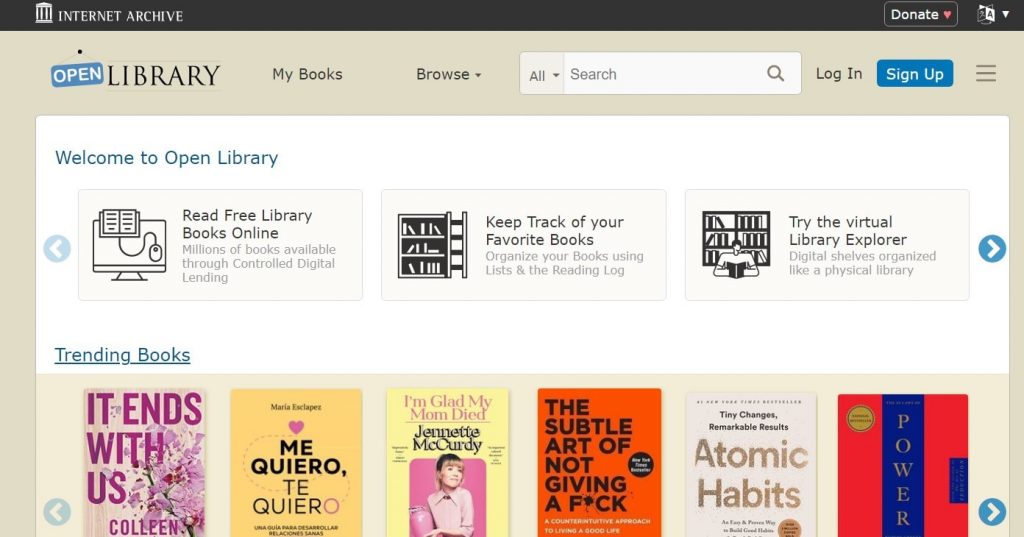Click the Internet Archive pillar logo icon

click(44, 12)
